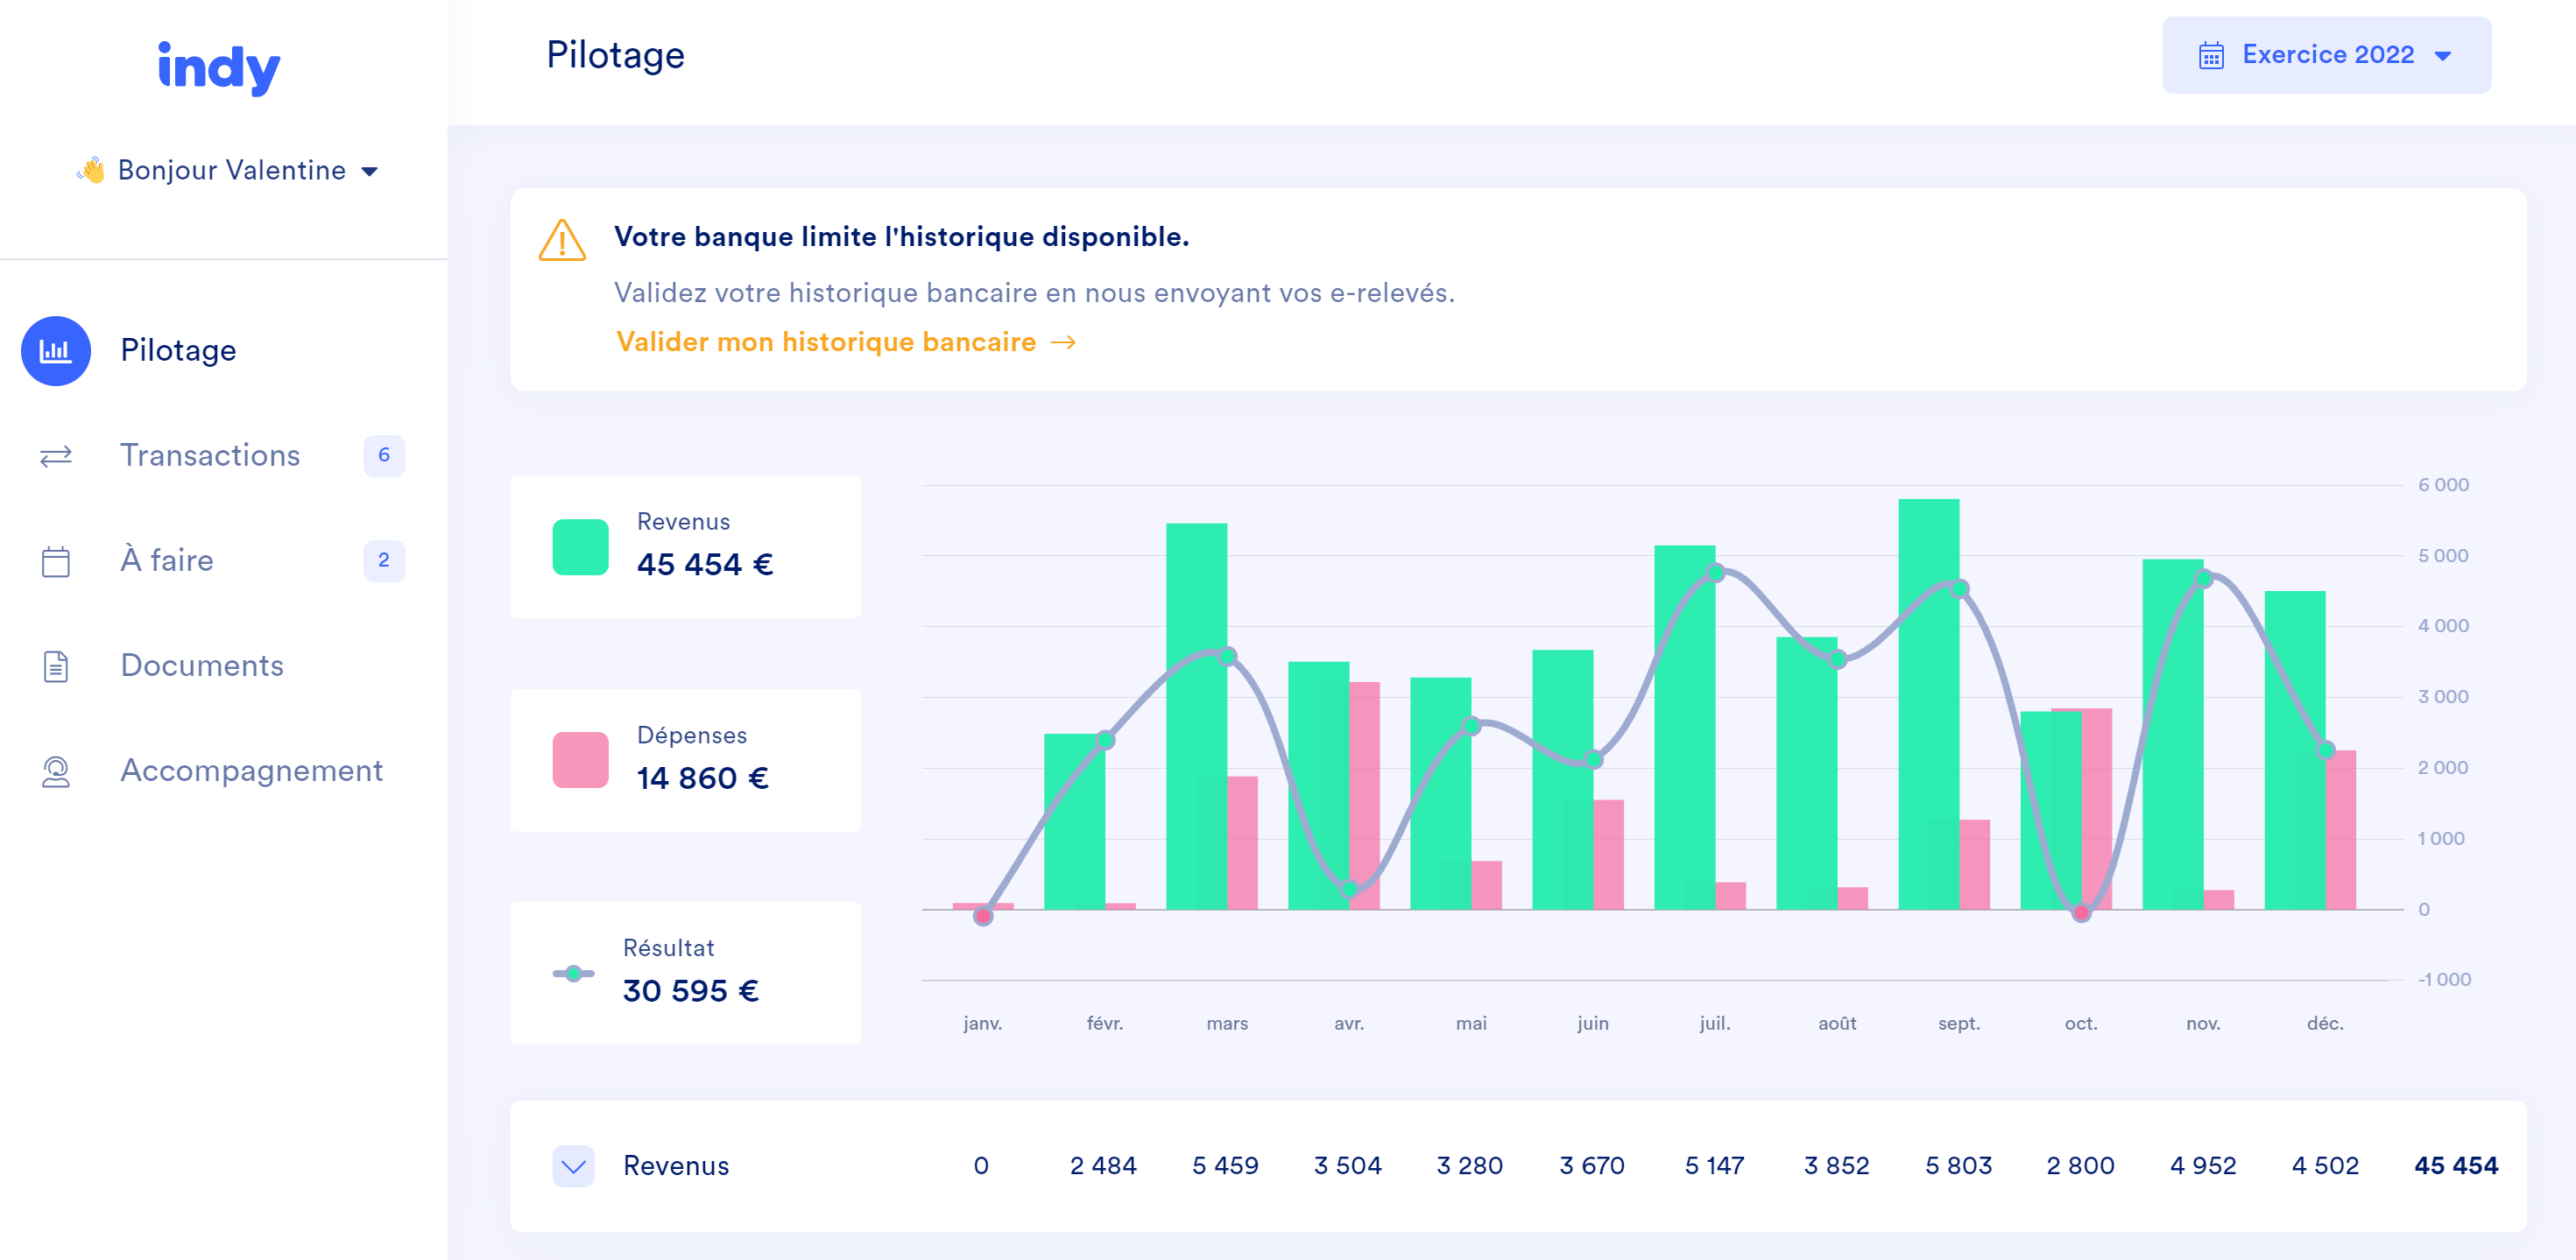Viewport: 2576px width, 1260px height.
Task: Go to Transactions in the sidebar
Action: click(x=210, y=456)
